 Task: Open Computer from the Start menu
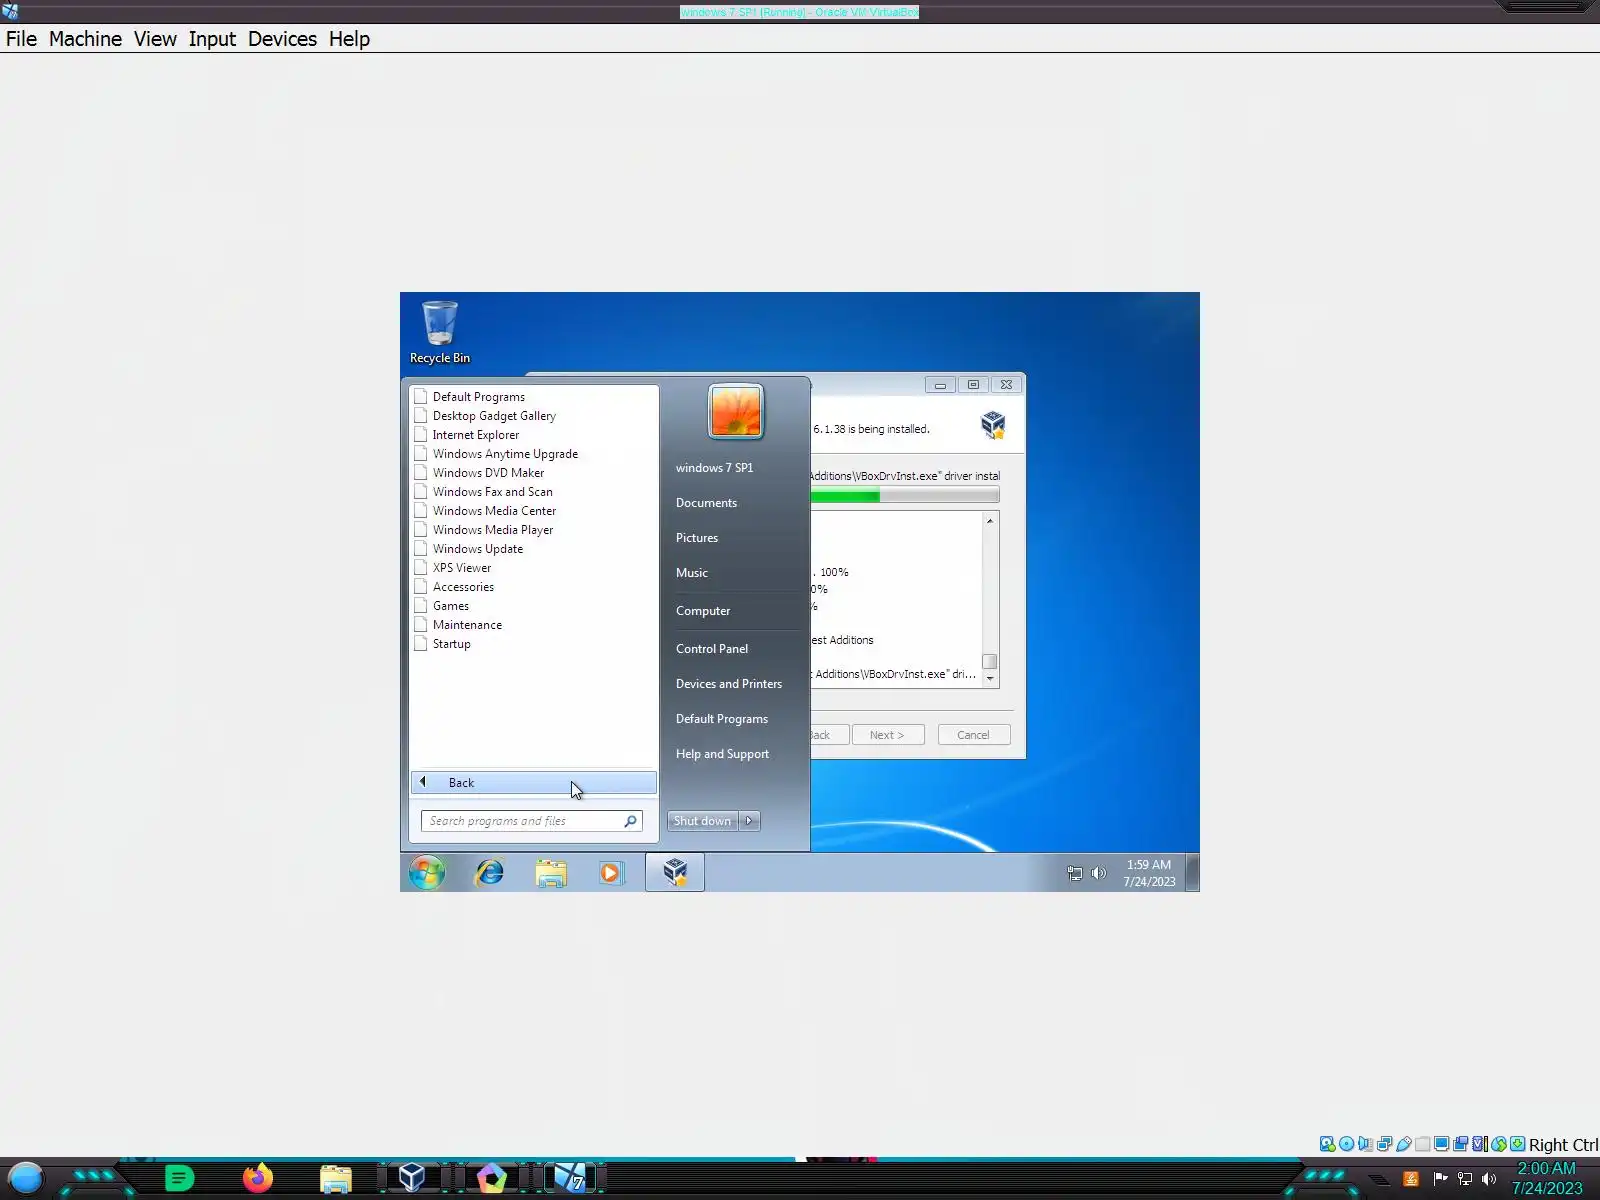703,611
